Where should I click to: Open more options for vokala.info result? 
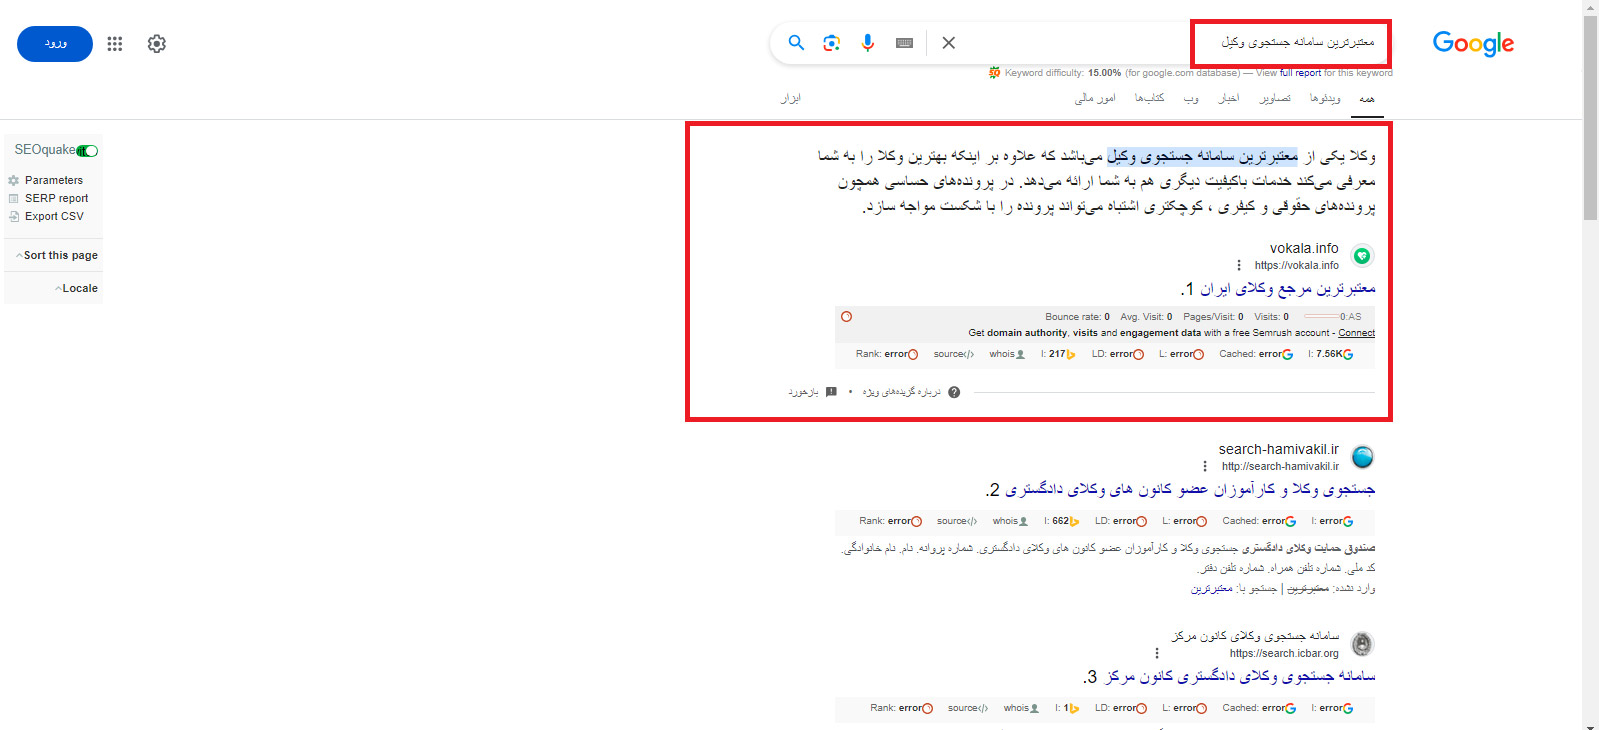pos(1239,265)
